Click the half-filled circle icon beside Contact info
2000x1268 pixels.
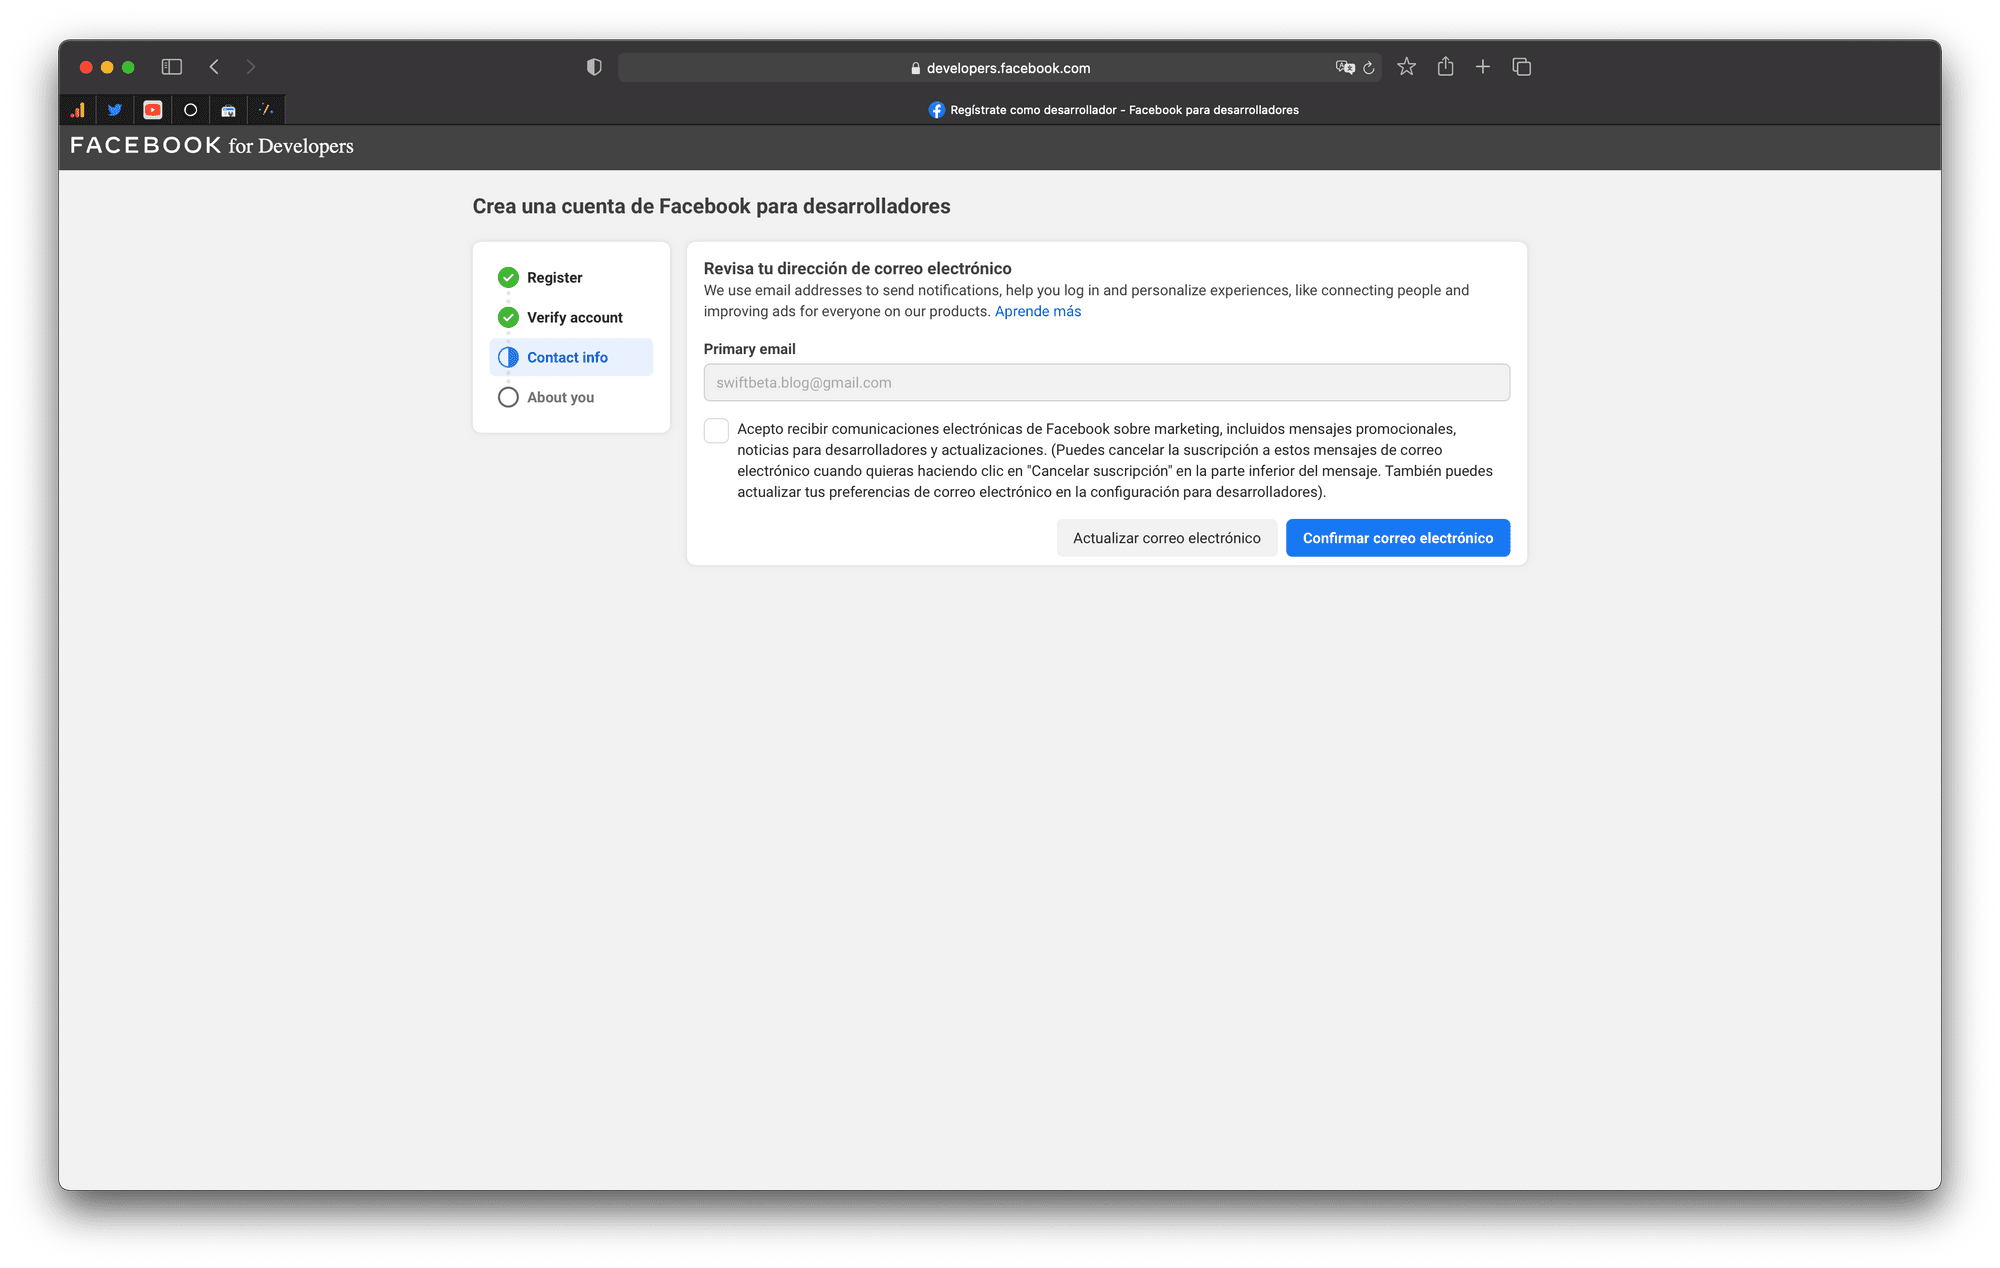tap(508, 357)
